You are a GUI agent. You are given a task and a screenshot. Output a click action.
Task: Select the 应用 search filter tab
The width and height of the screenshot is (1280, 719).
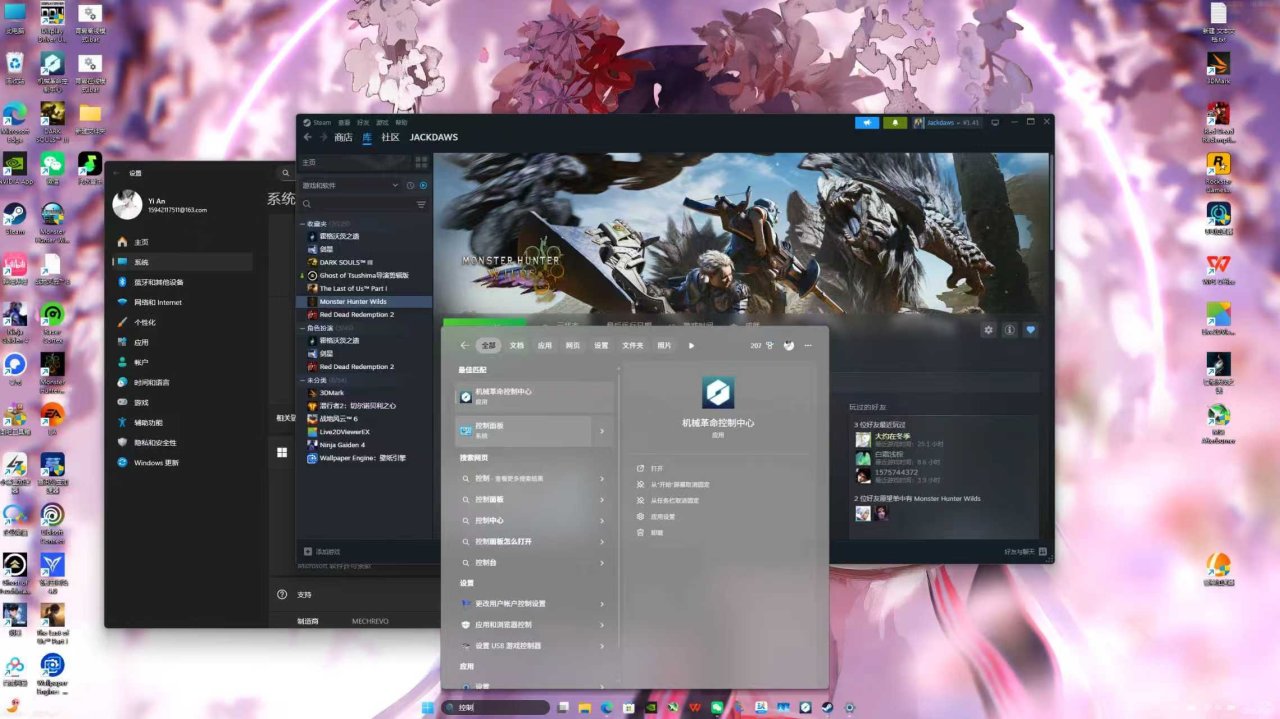(x=545, y=345)
